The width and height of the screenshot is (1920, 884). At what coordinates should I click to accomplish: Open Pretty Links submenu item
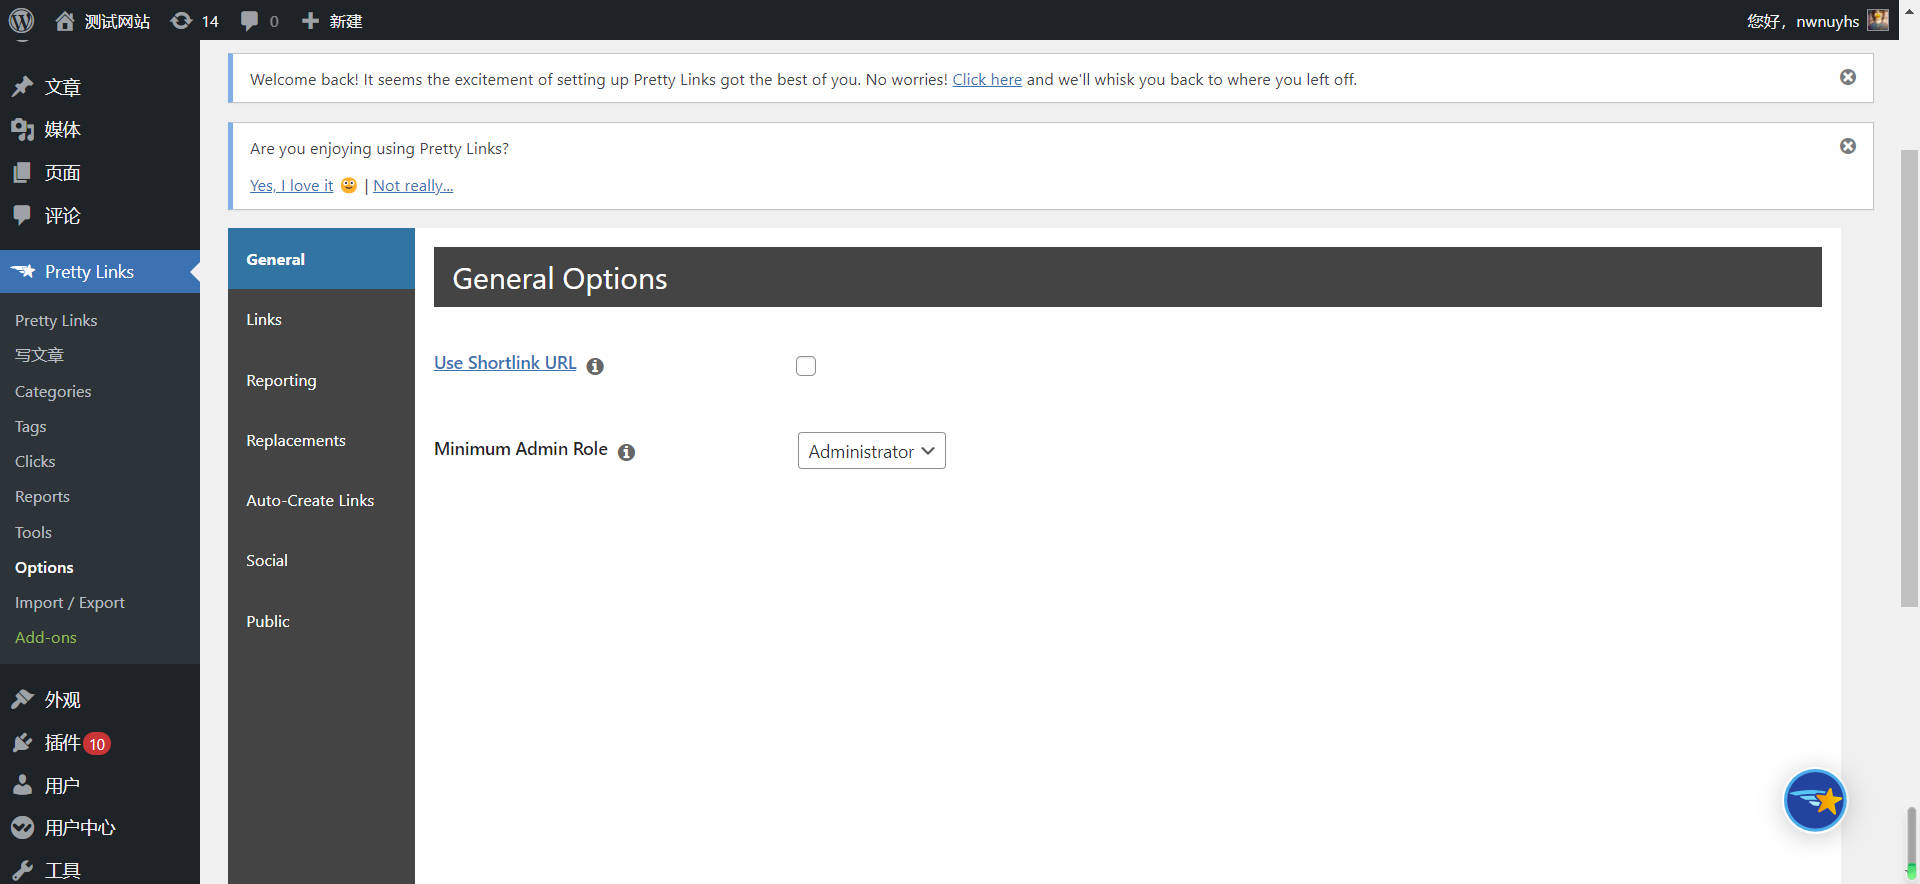click(x=56, y=320)
